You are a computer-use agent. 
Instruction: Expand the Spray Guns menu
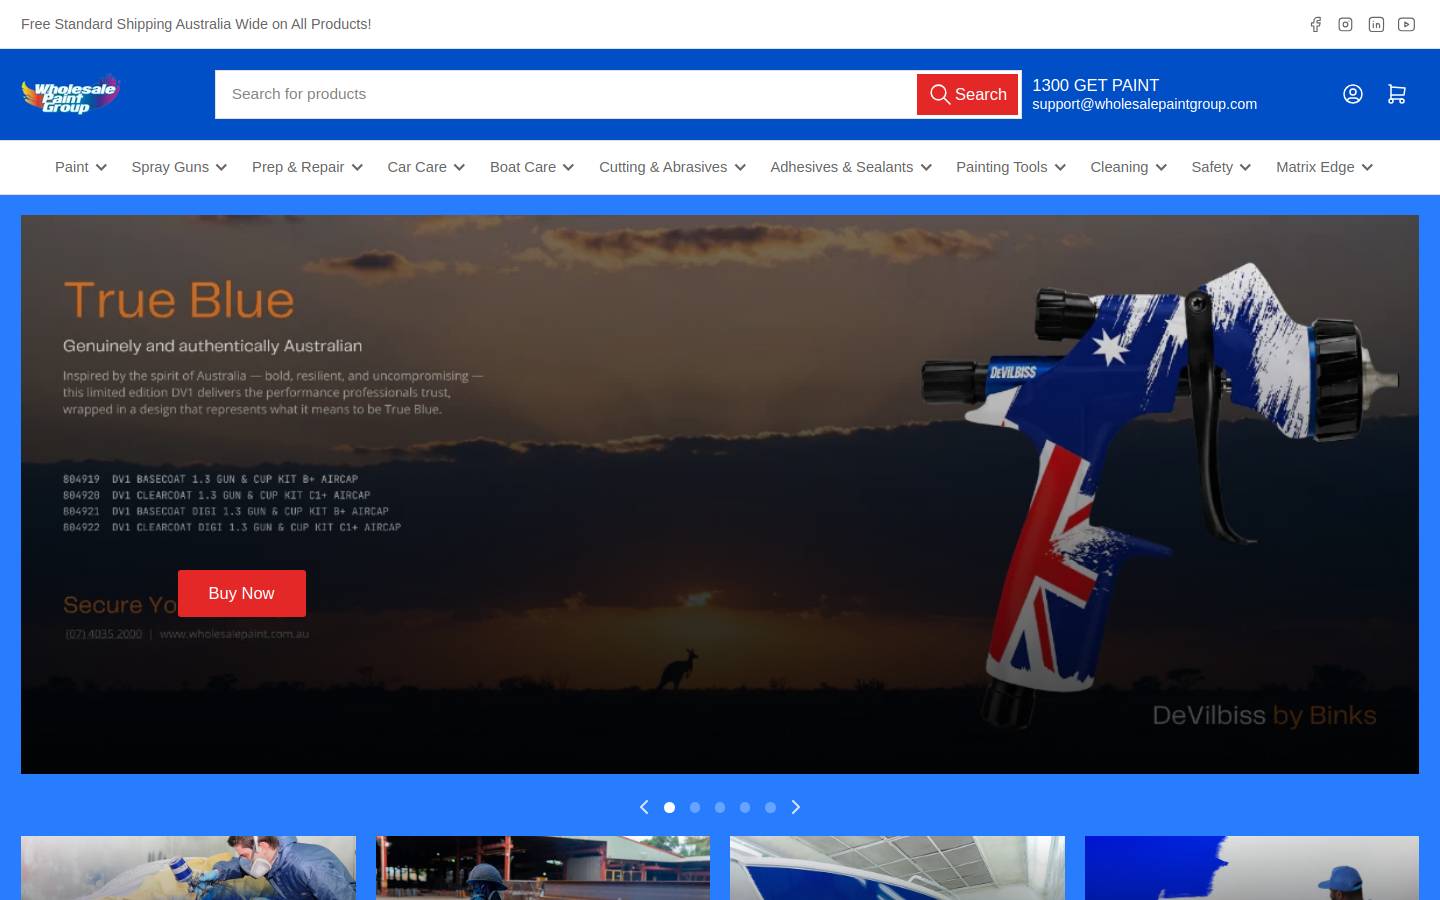coord(179,167)
